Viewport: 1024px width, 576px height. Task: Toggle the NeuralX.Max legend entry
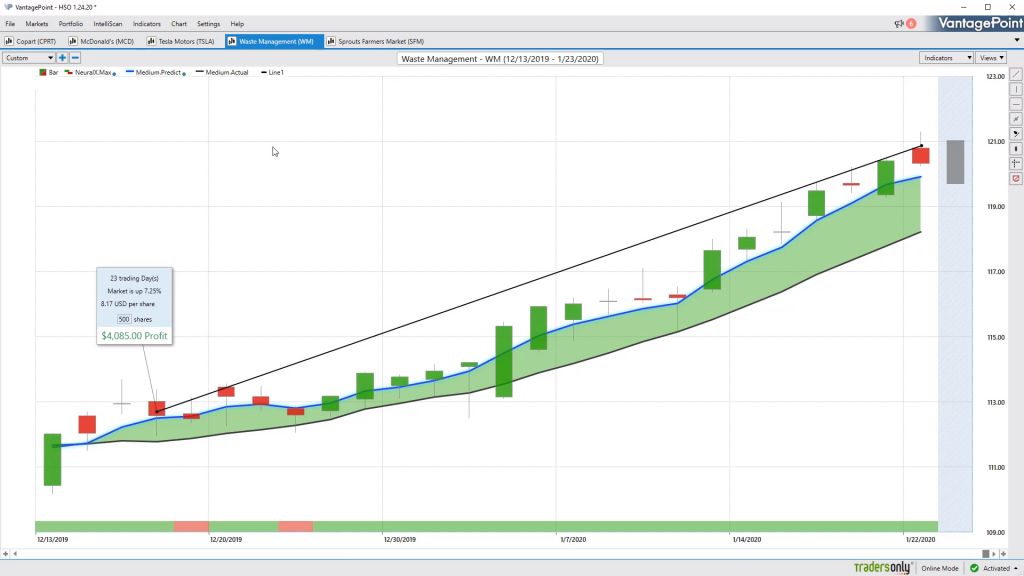pyautogui.click(x=90, y=72)
